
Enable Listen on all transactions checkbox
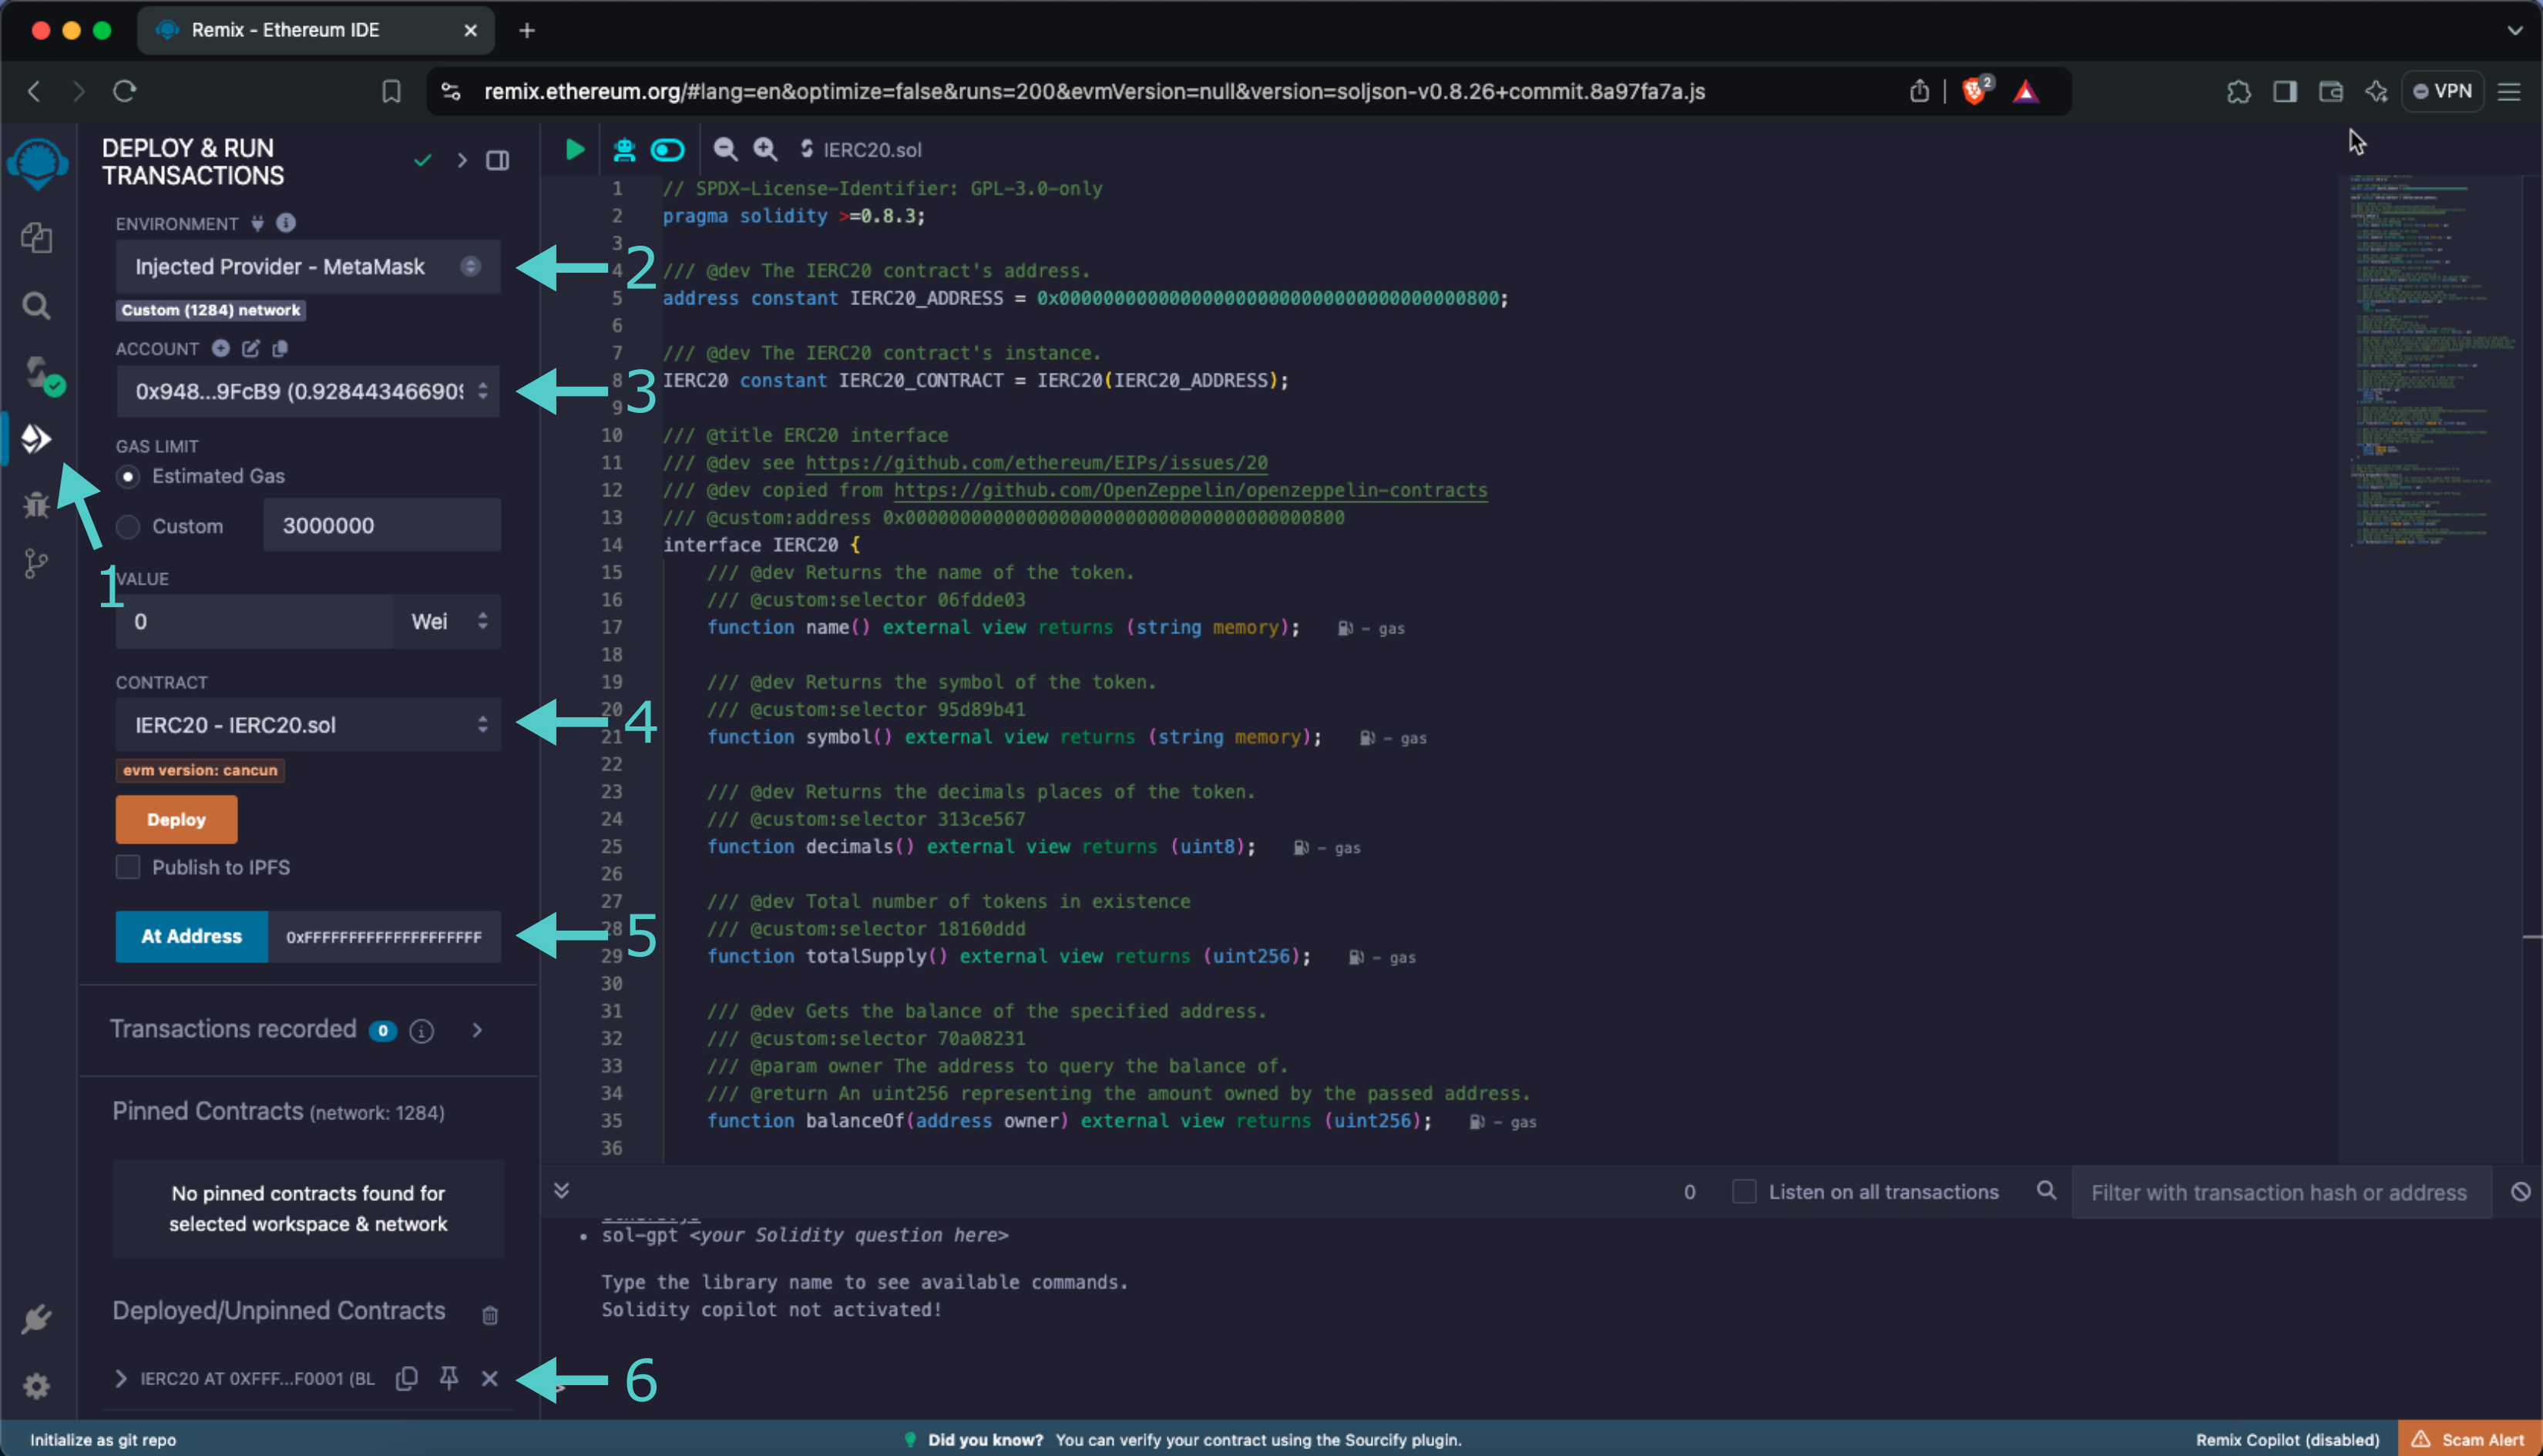coord(1744,1191)
